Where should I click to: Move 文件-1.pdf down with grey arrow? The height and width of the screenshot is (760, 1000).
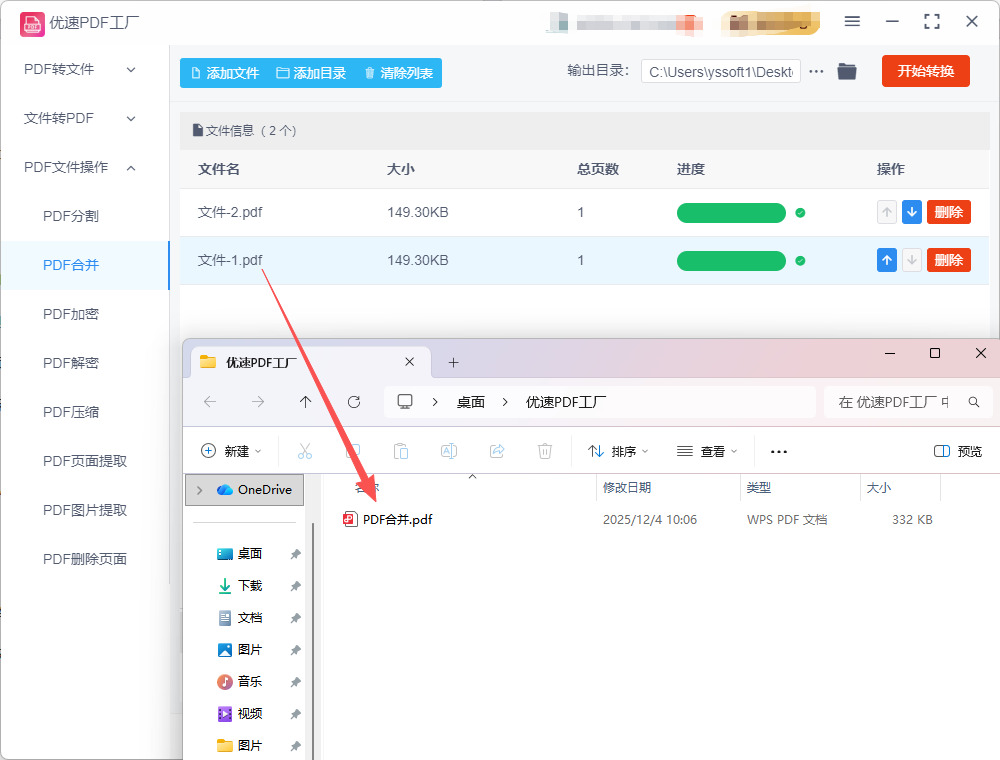[912, 260]
